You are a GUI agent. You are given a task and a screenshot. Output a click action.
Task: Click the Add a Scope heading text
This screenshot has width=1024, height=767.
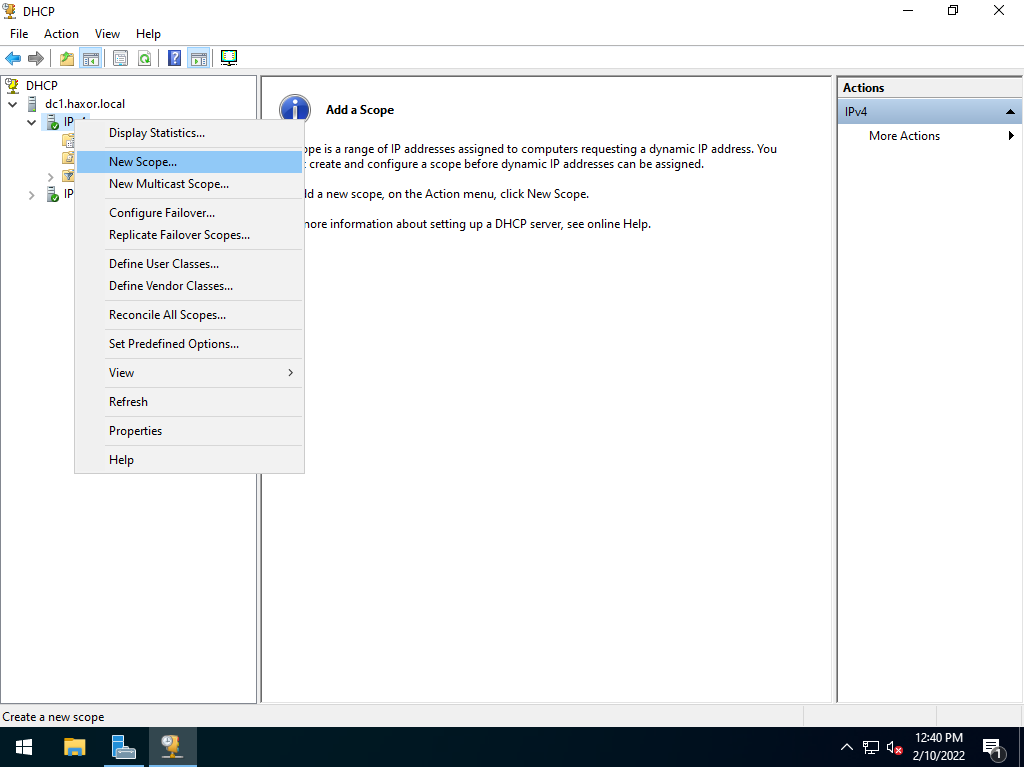click(360, 110)
